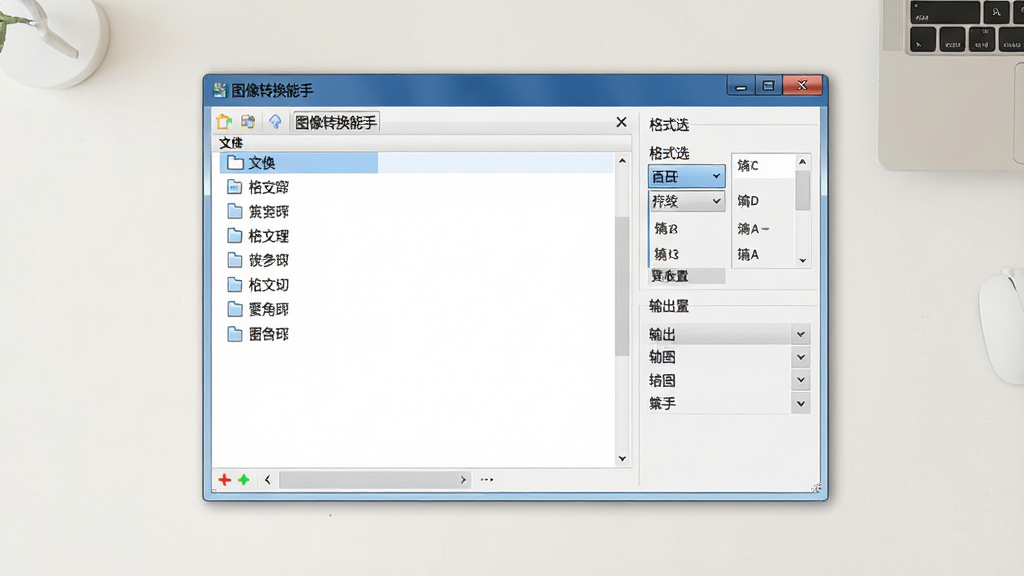Choose the D entry in the format list

[x=748, y=200]
